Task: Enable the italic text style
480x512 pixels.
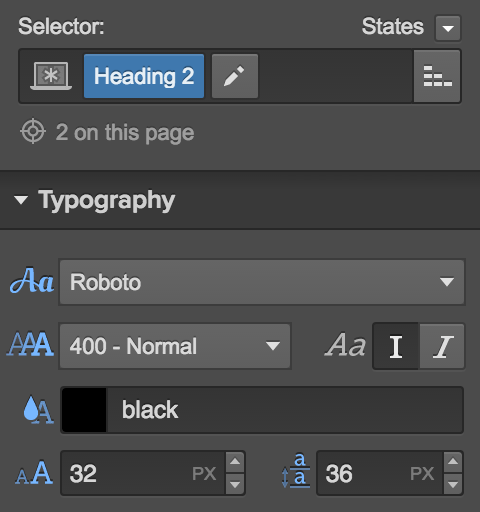Action: pos(442,346)
